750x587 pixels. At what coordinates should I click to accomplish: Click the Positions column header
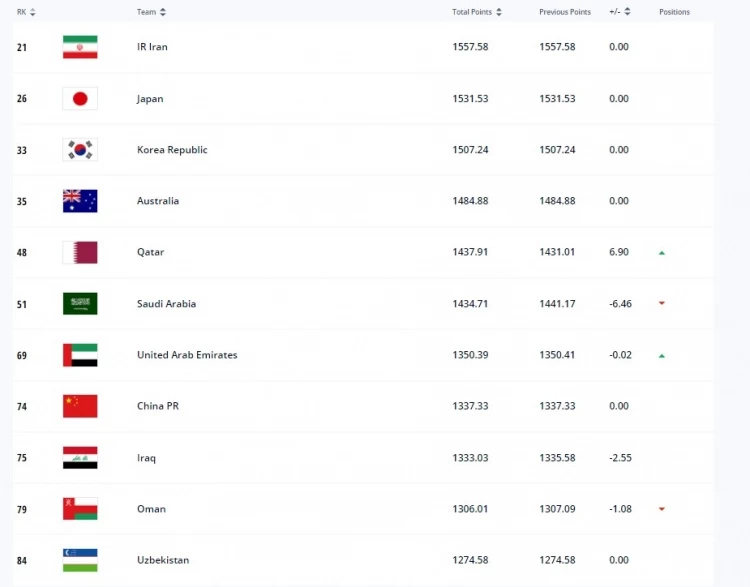[x=674, y=12]
